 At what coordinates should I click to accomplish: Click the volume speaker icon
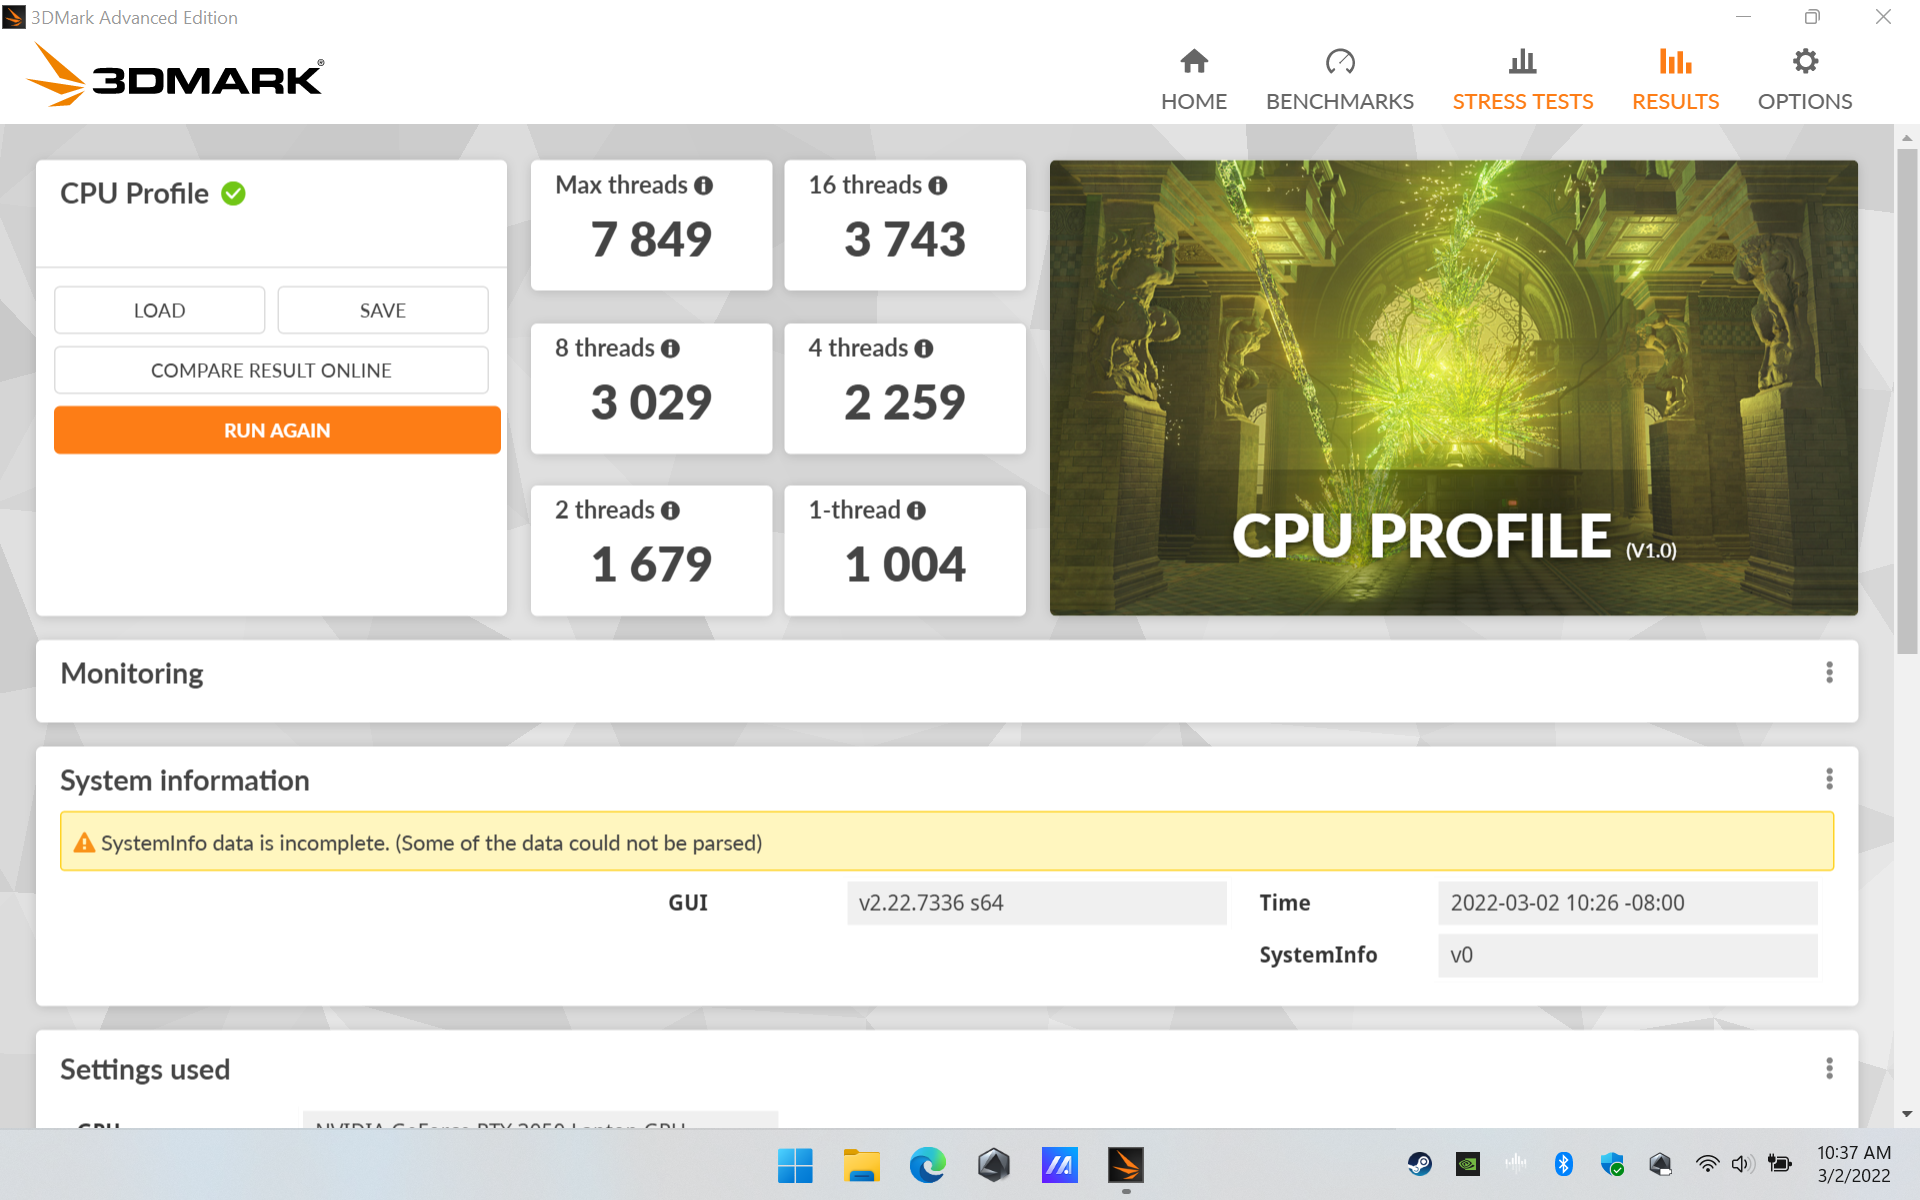pyautogui.click(x=1743, y=1164)
